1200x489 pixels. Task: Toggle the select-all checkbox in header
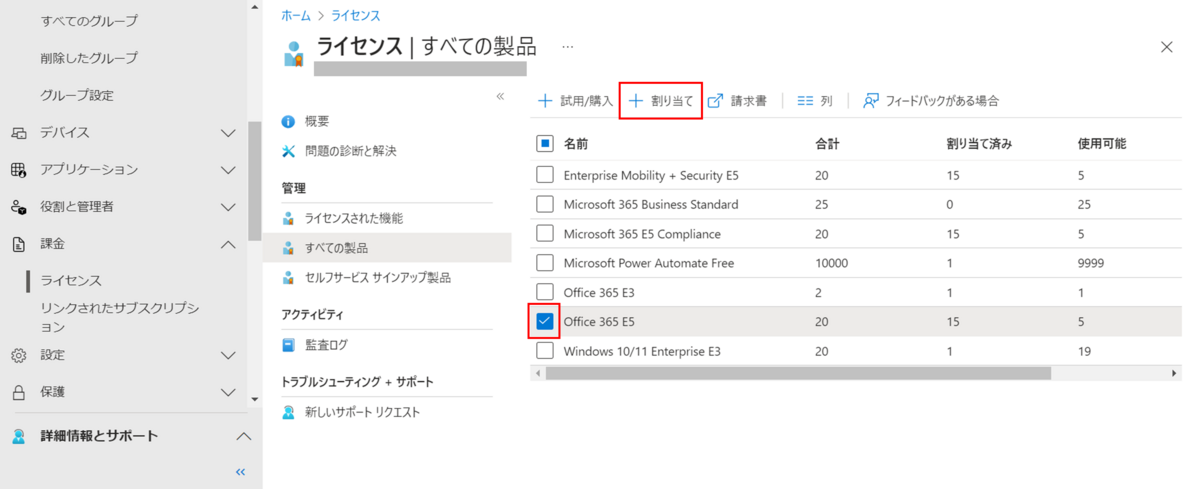(545, 144)
